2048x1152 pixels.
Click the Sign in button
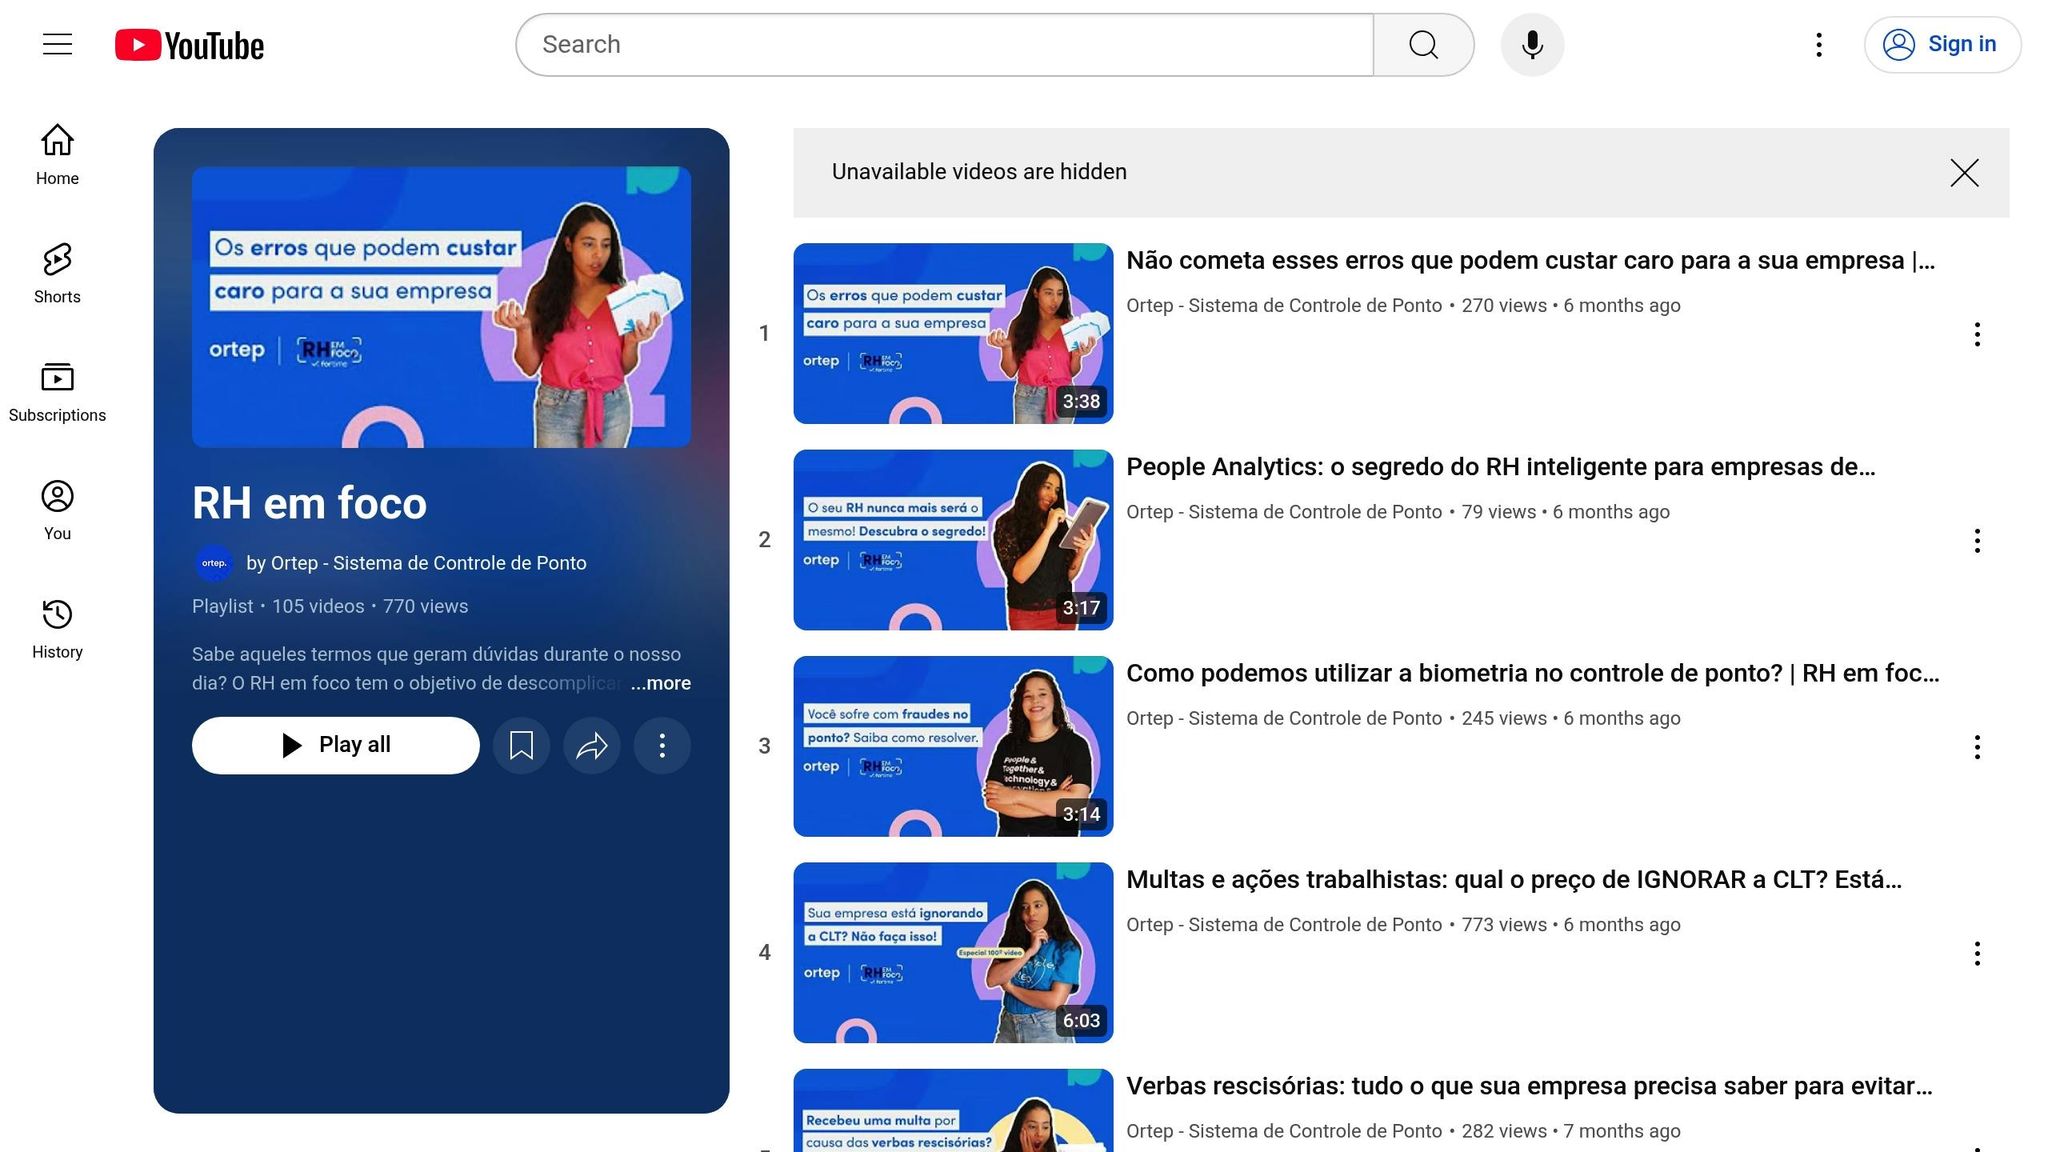(x=1942, y=45)
